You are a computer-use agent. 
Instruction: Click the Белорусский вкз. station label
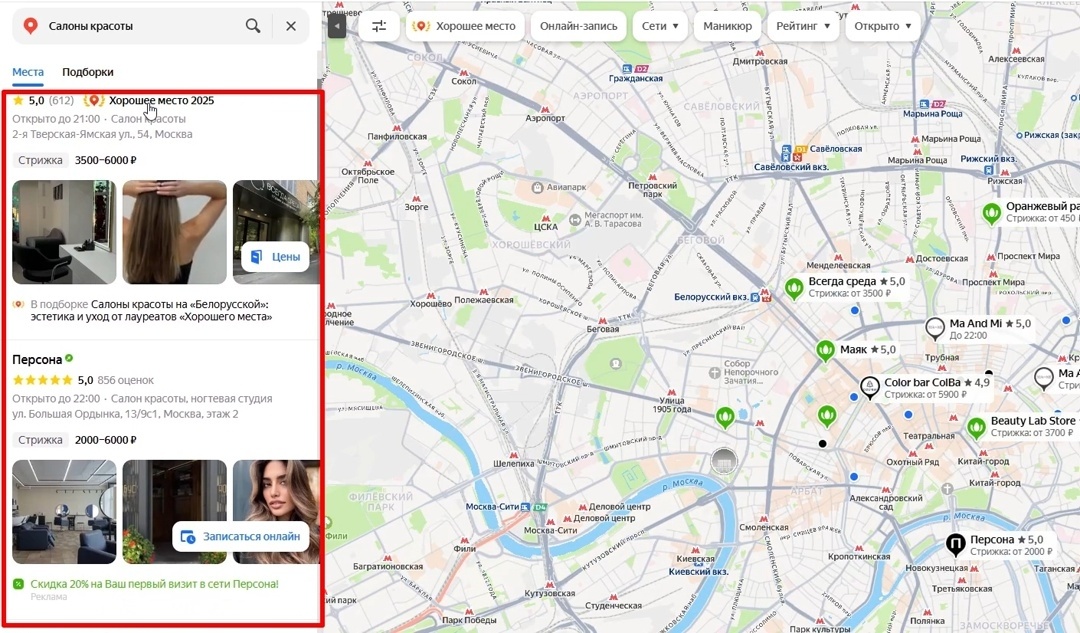click(710, 297)
